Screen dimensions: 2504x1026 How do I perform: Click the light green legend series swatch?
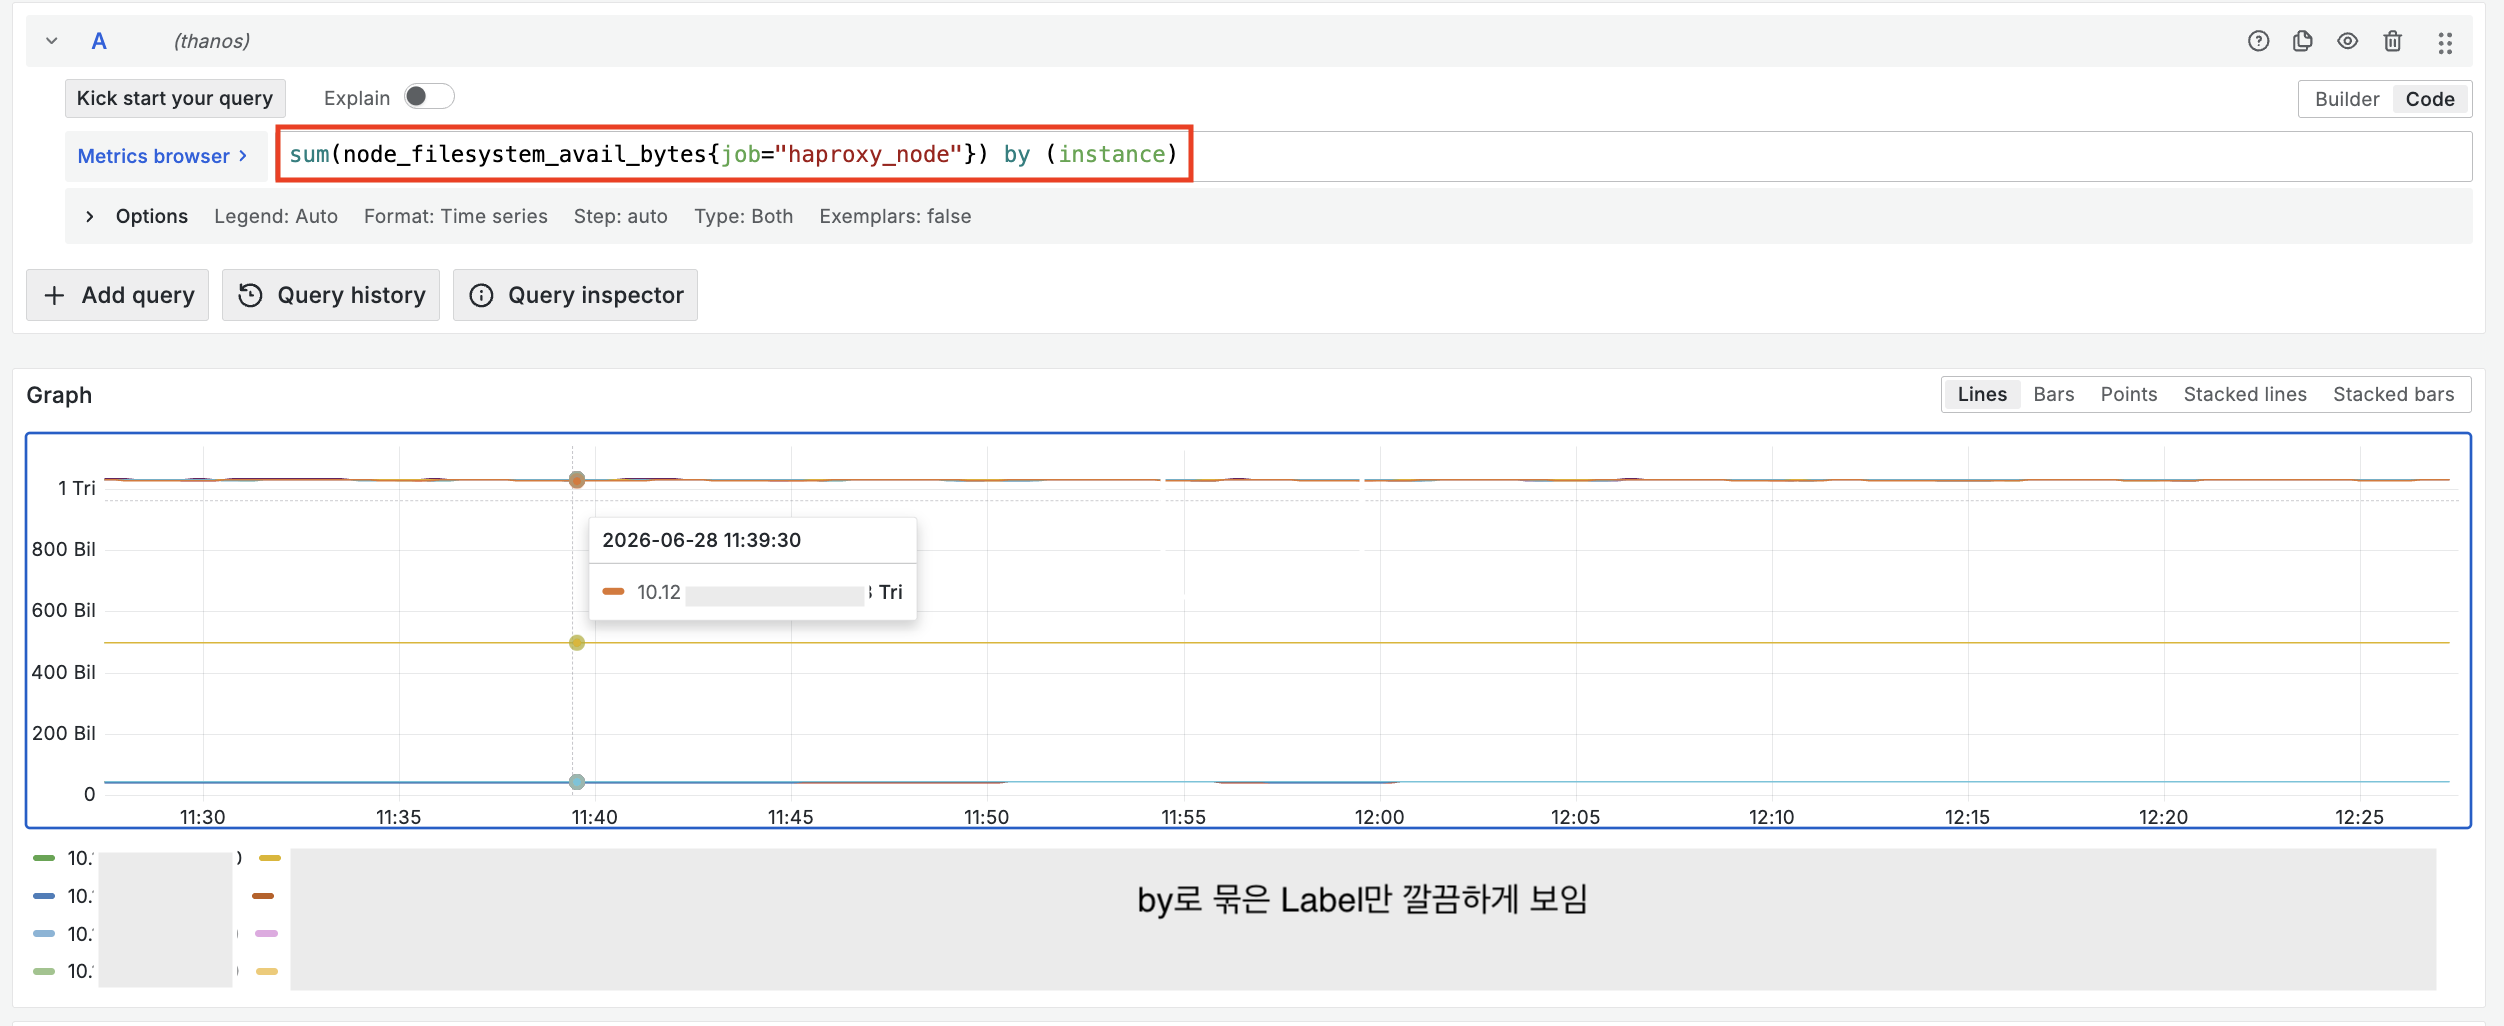point(44,971)
